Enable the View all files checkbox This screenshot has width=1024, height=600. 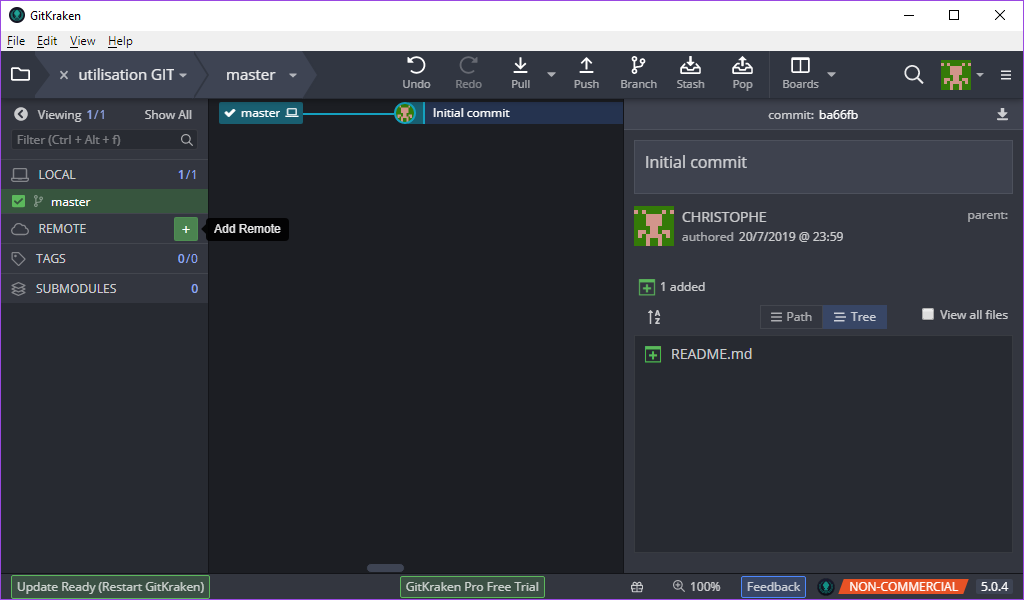click(927, 314)
